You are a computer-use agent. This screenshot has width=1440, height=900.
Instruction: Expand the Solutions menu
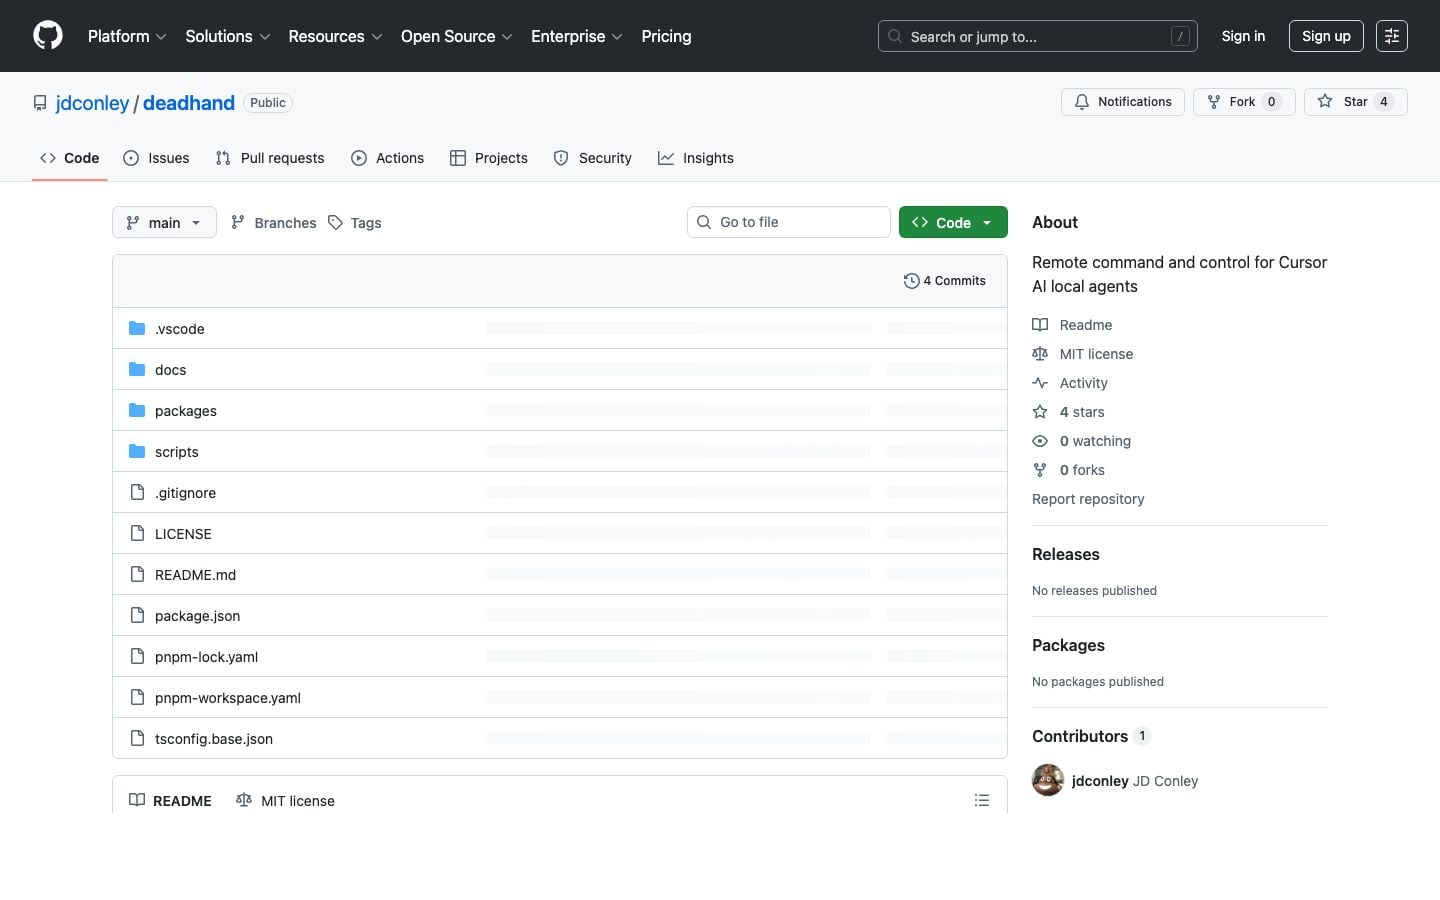click(227, 36)
